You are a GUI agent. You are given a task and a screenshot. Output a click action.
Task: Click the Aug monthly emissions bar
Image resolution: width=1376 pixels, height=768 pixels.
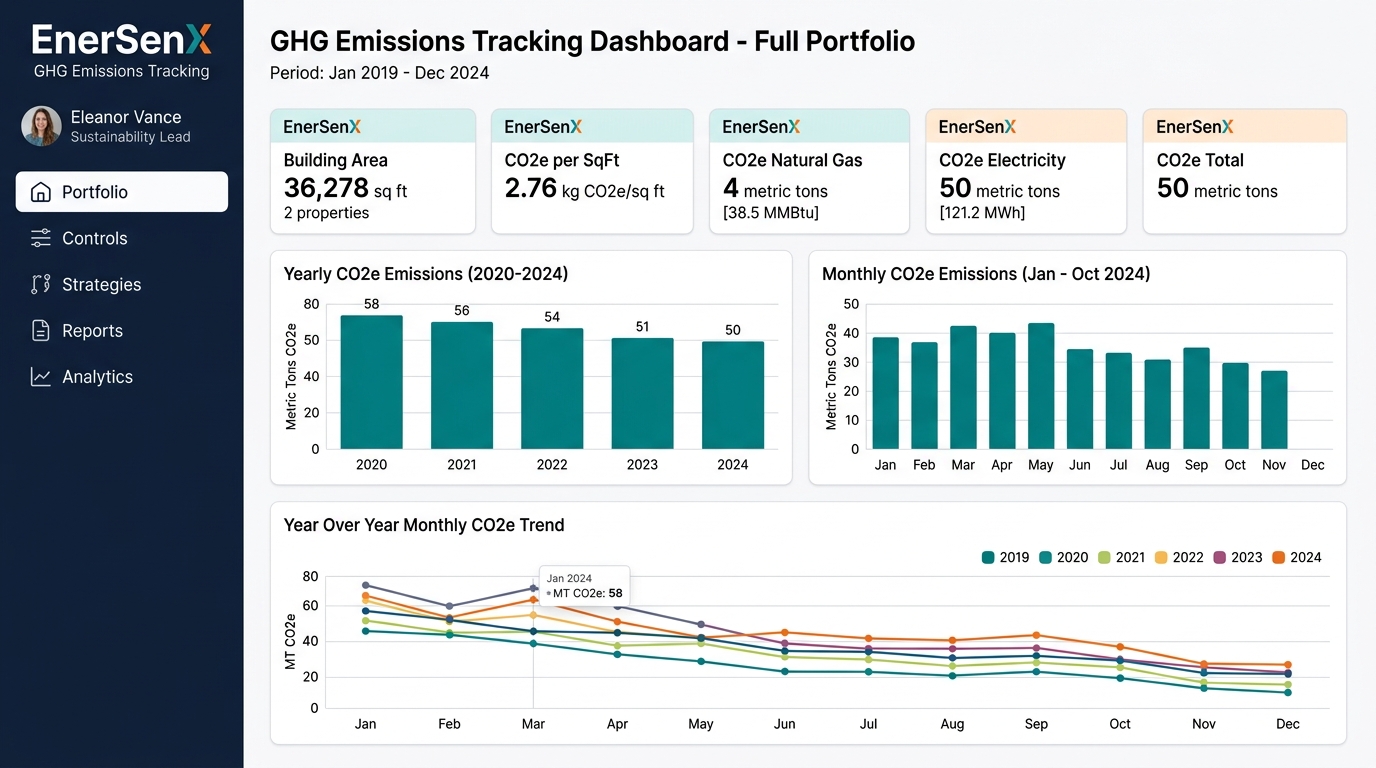(1157, 404)
